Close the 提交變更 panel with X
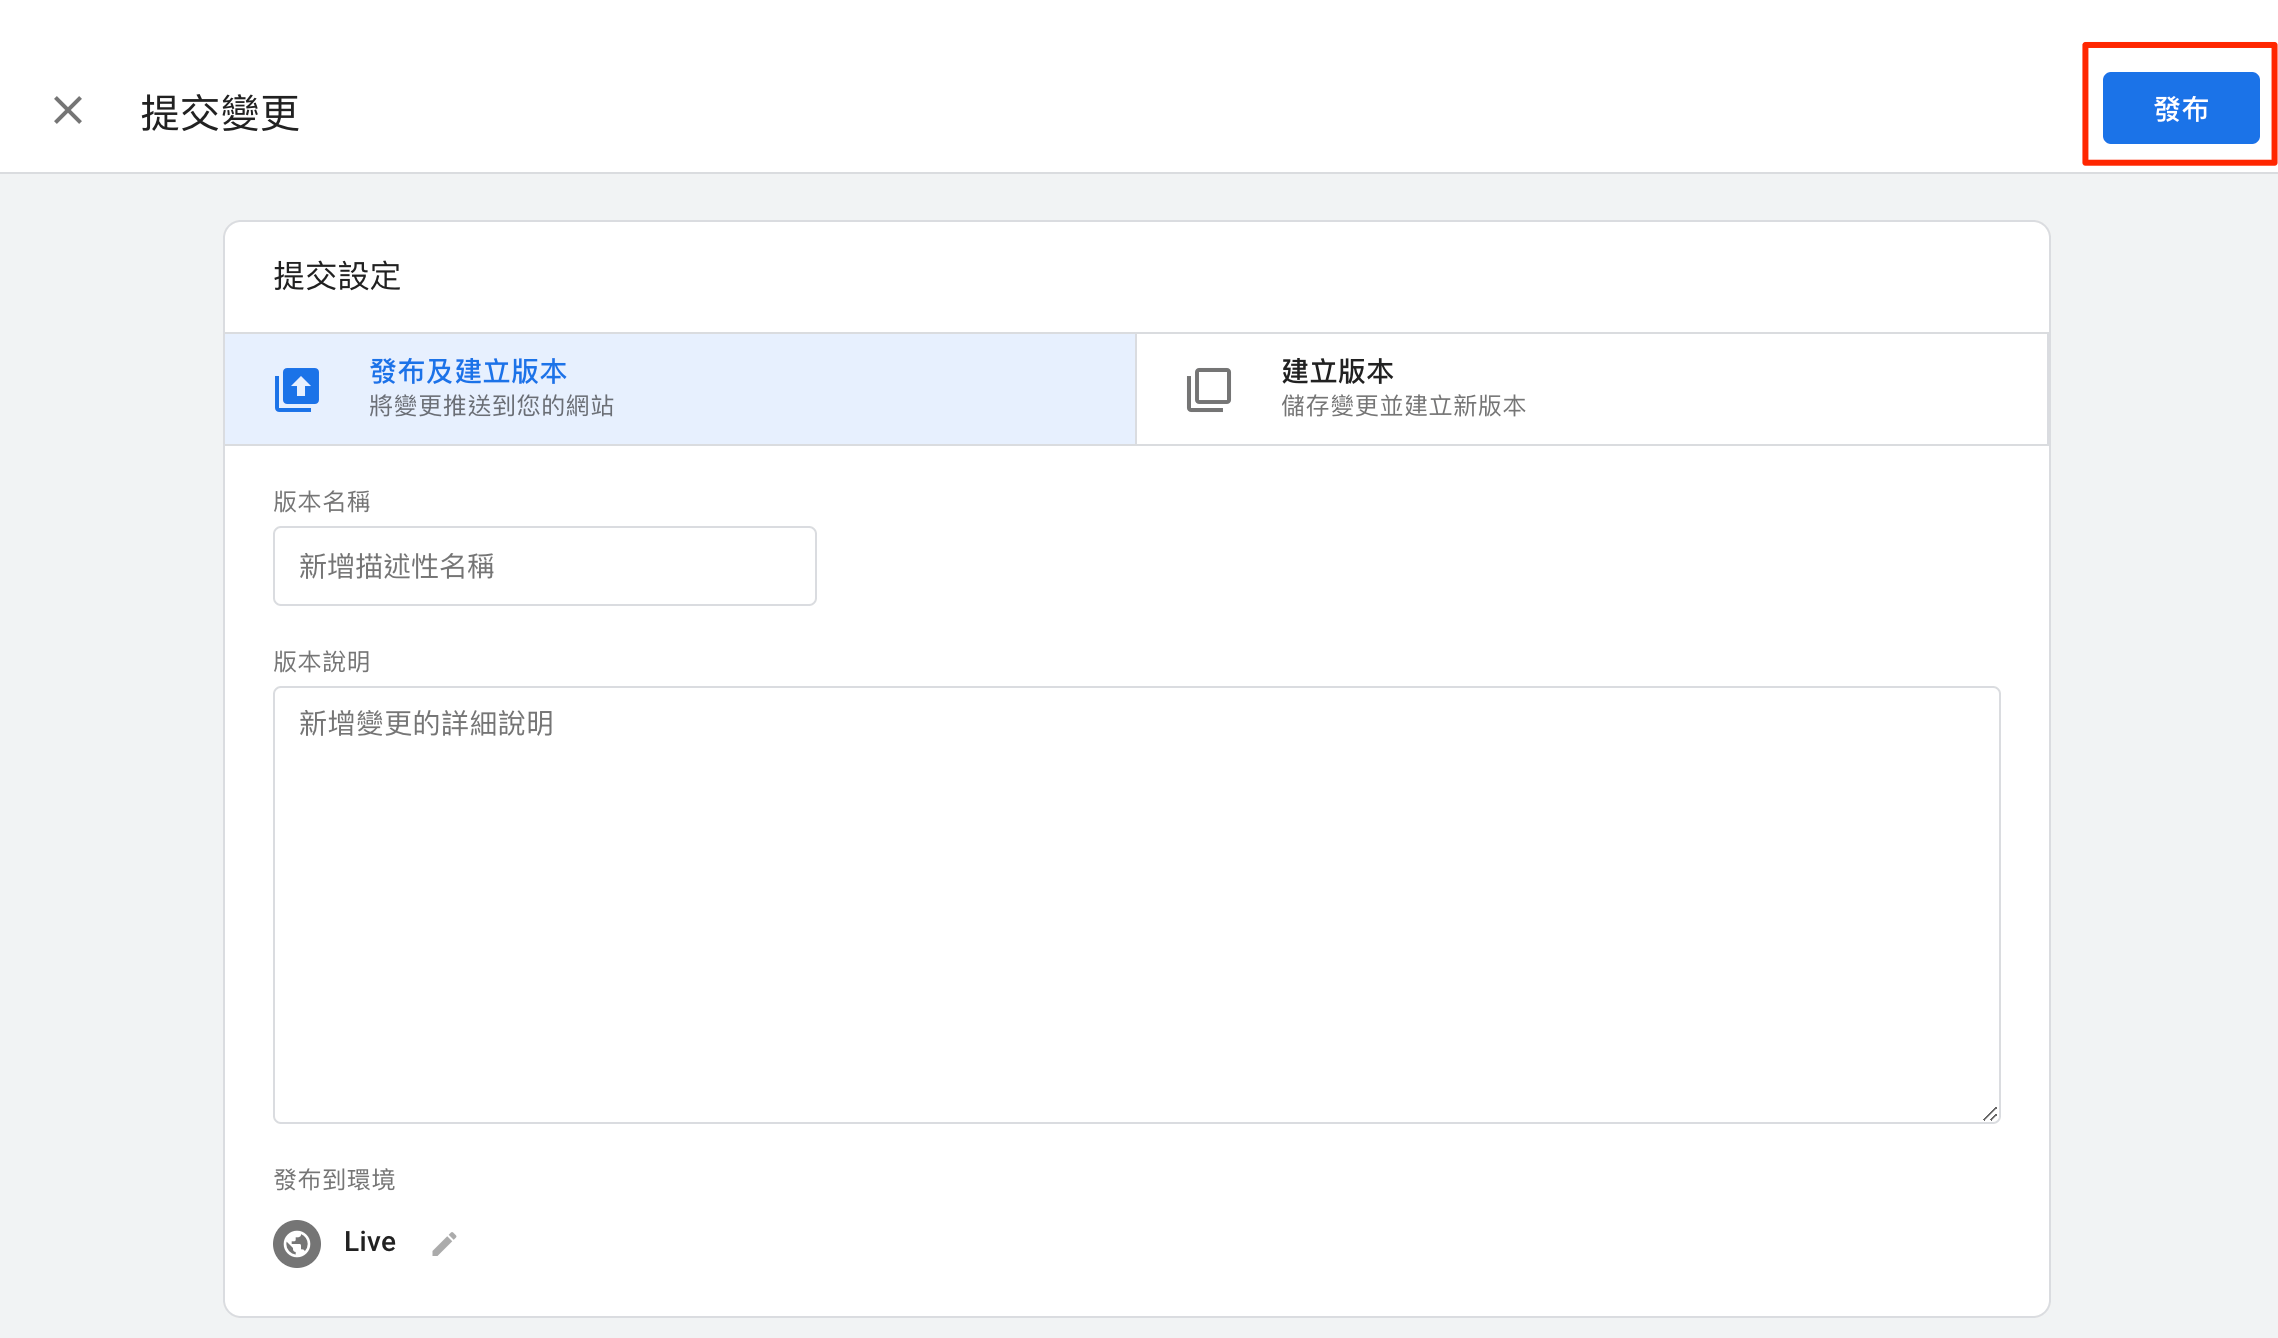The image size is (2278, 1338). pos(68,110)
